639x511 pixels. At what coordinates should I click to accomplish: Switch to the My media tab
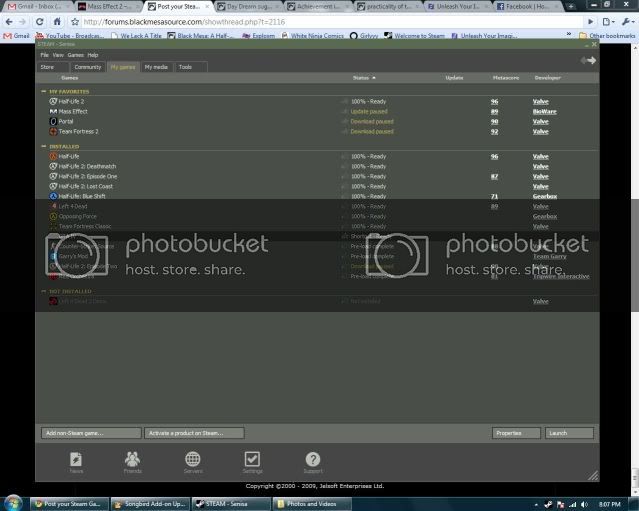(x=156, y=67)
